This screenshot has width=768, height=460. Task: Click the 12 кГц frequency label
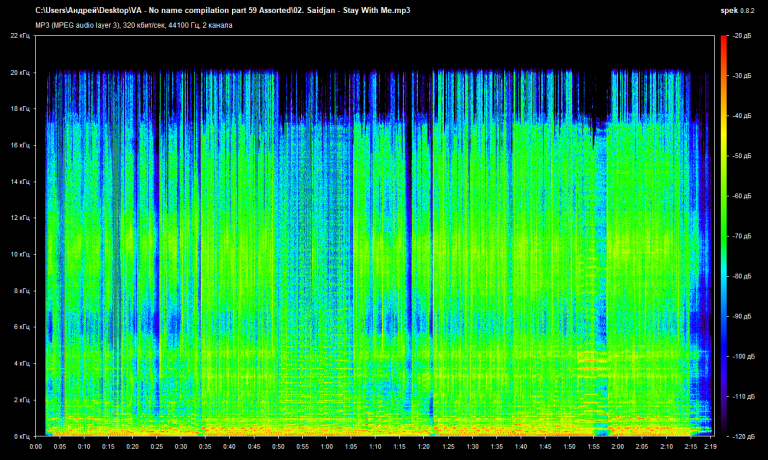point(21,218)
